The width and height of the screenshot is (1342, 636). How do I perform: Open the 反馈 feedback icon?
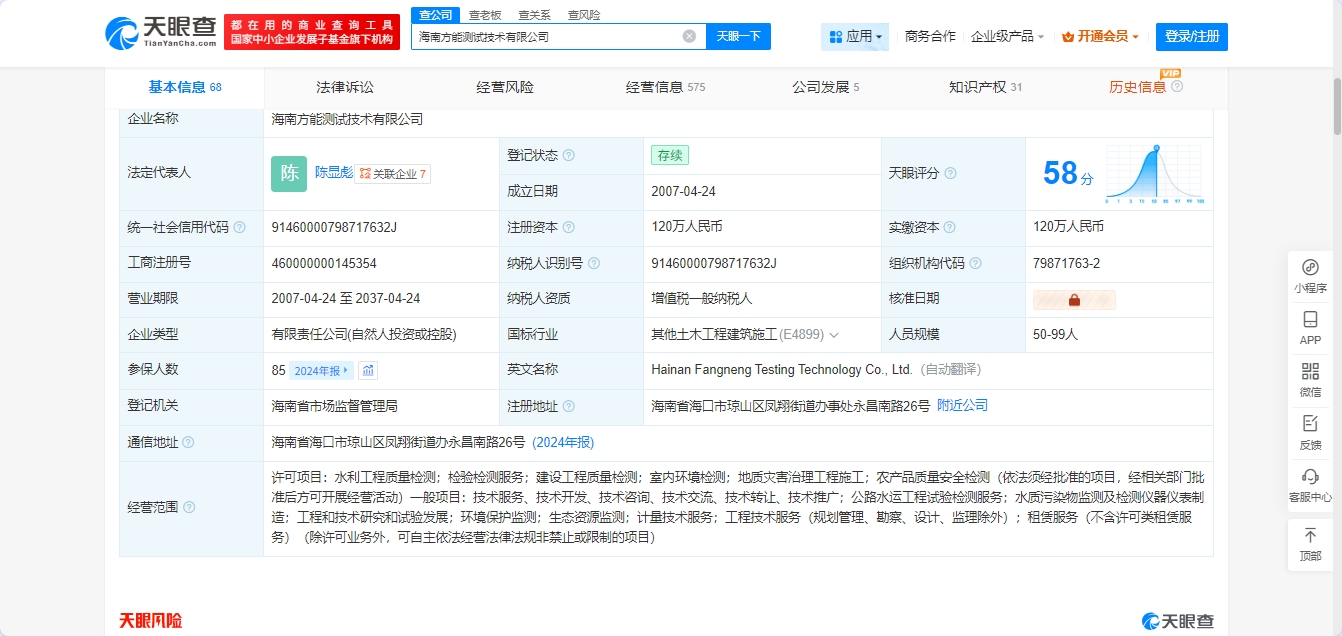(x=1310, y=424)
